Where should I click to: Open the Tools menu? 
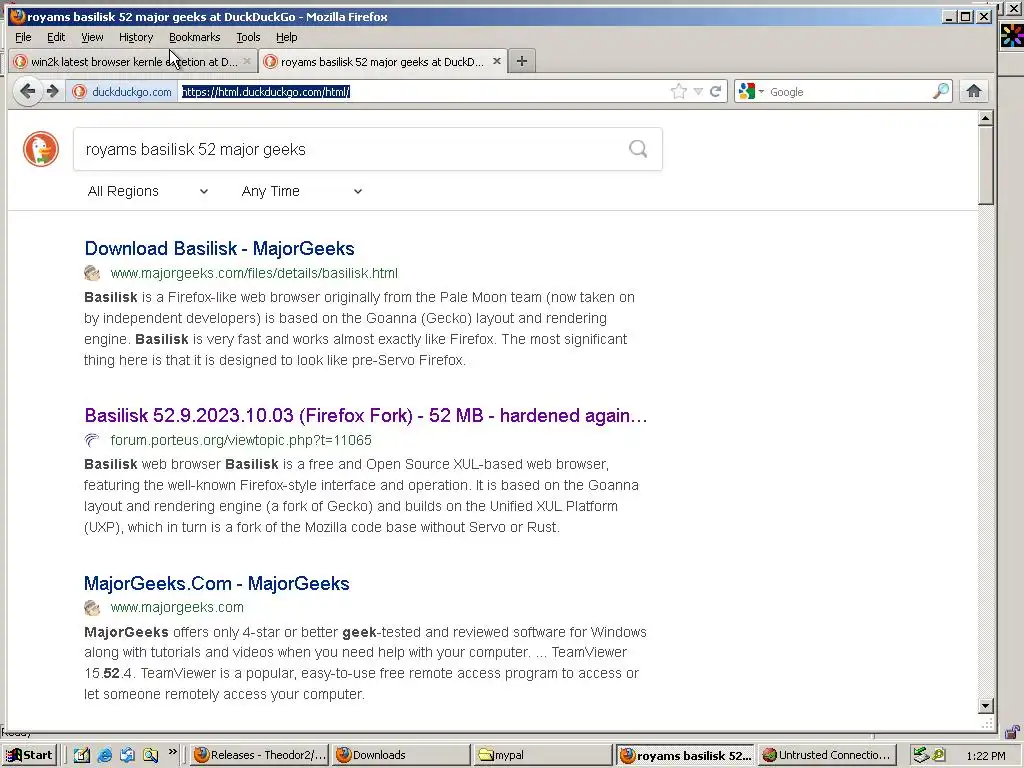(248, 37)
